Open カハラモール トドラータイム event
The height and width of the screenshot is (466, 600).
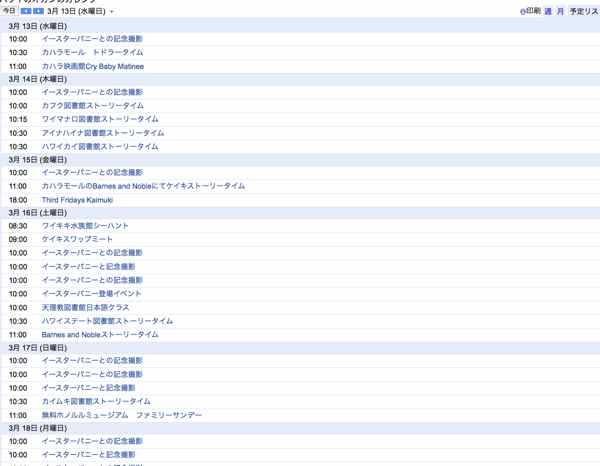coord(92,52)
